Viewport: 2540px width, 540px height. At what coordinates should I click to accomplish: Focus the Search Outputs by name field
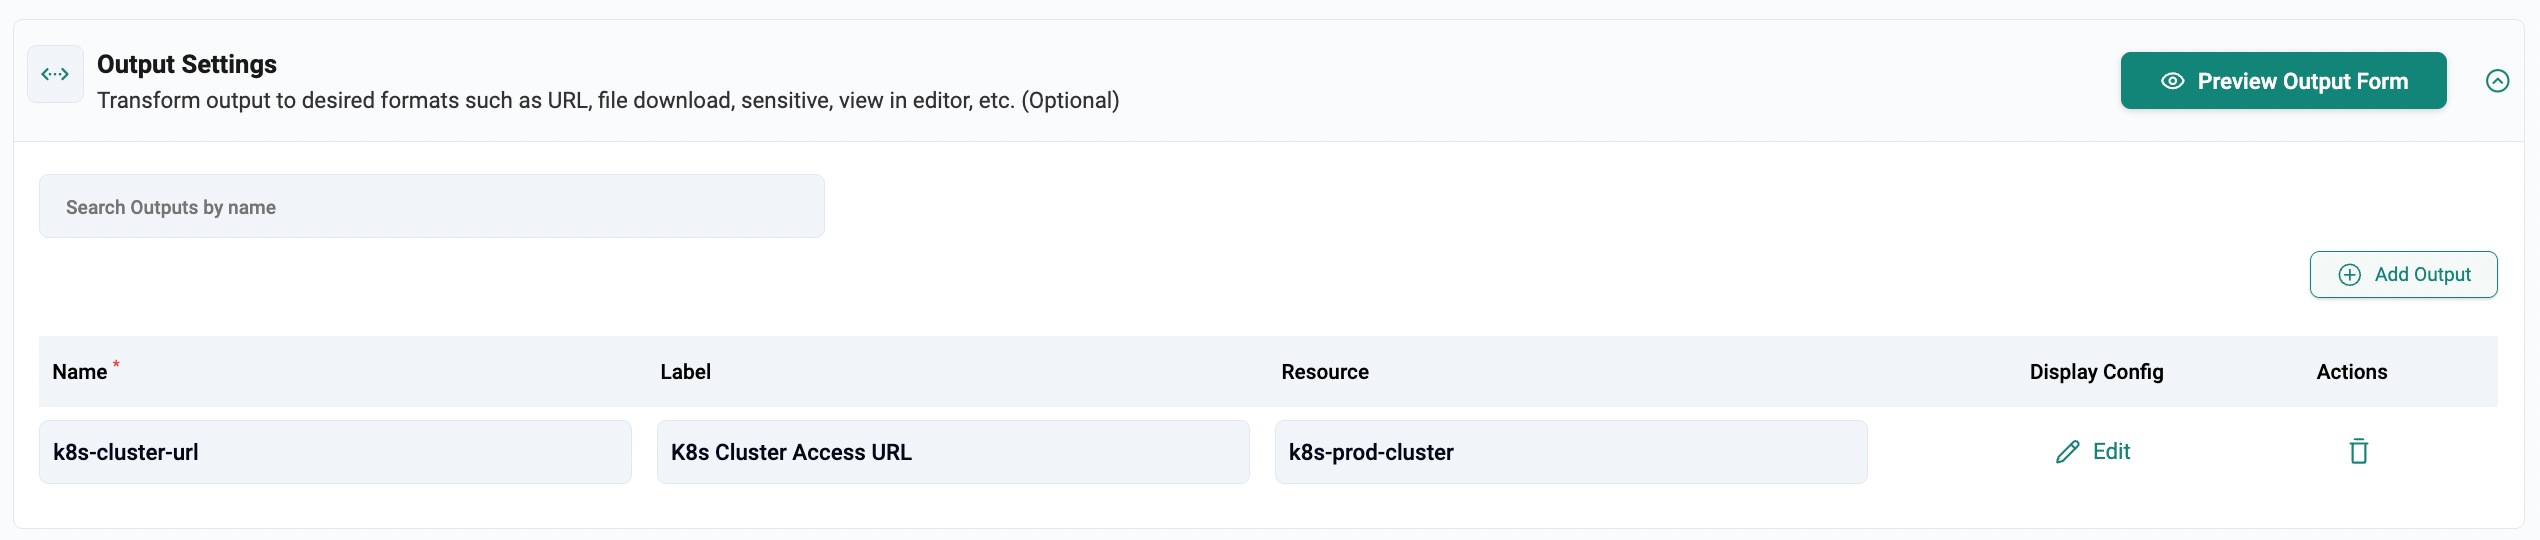(x=432, y=207)
